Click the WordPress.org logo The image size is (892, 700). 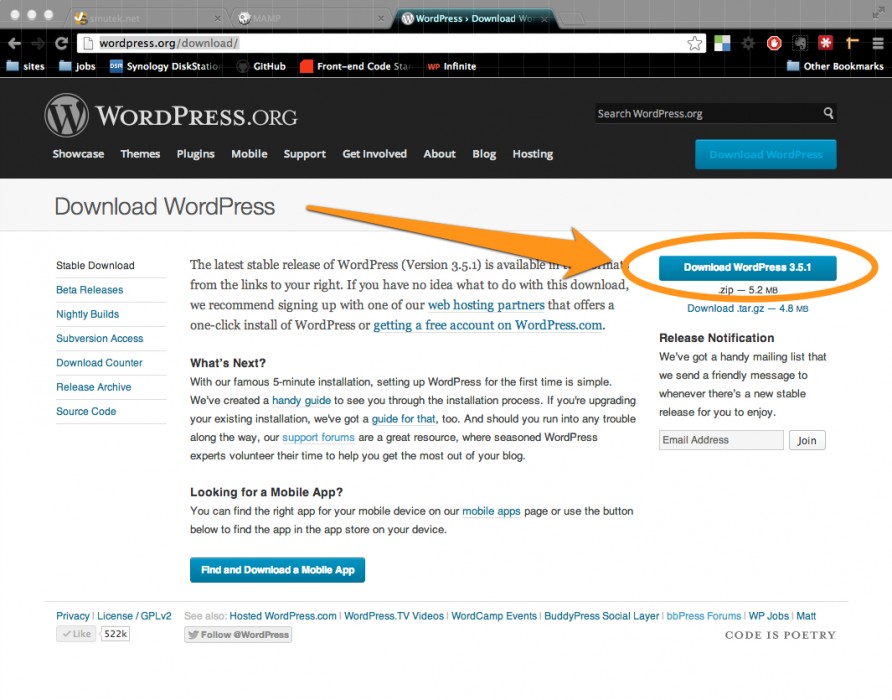[x=171, y=116]
